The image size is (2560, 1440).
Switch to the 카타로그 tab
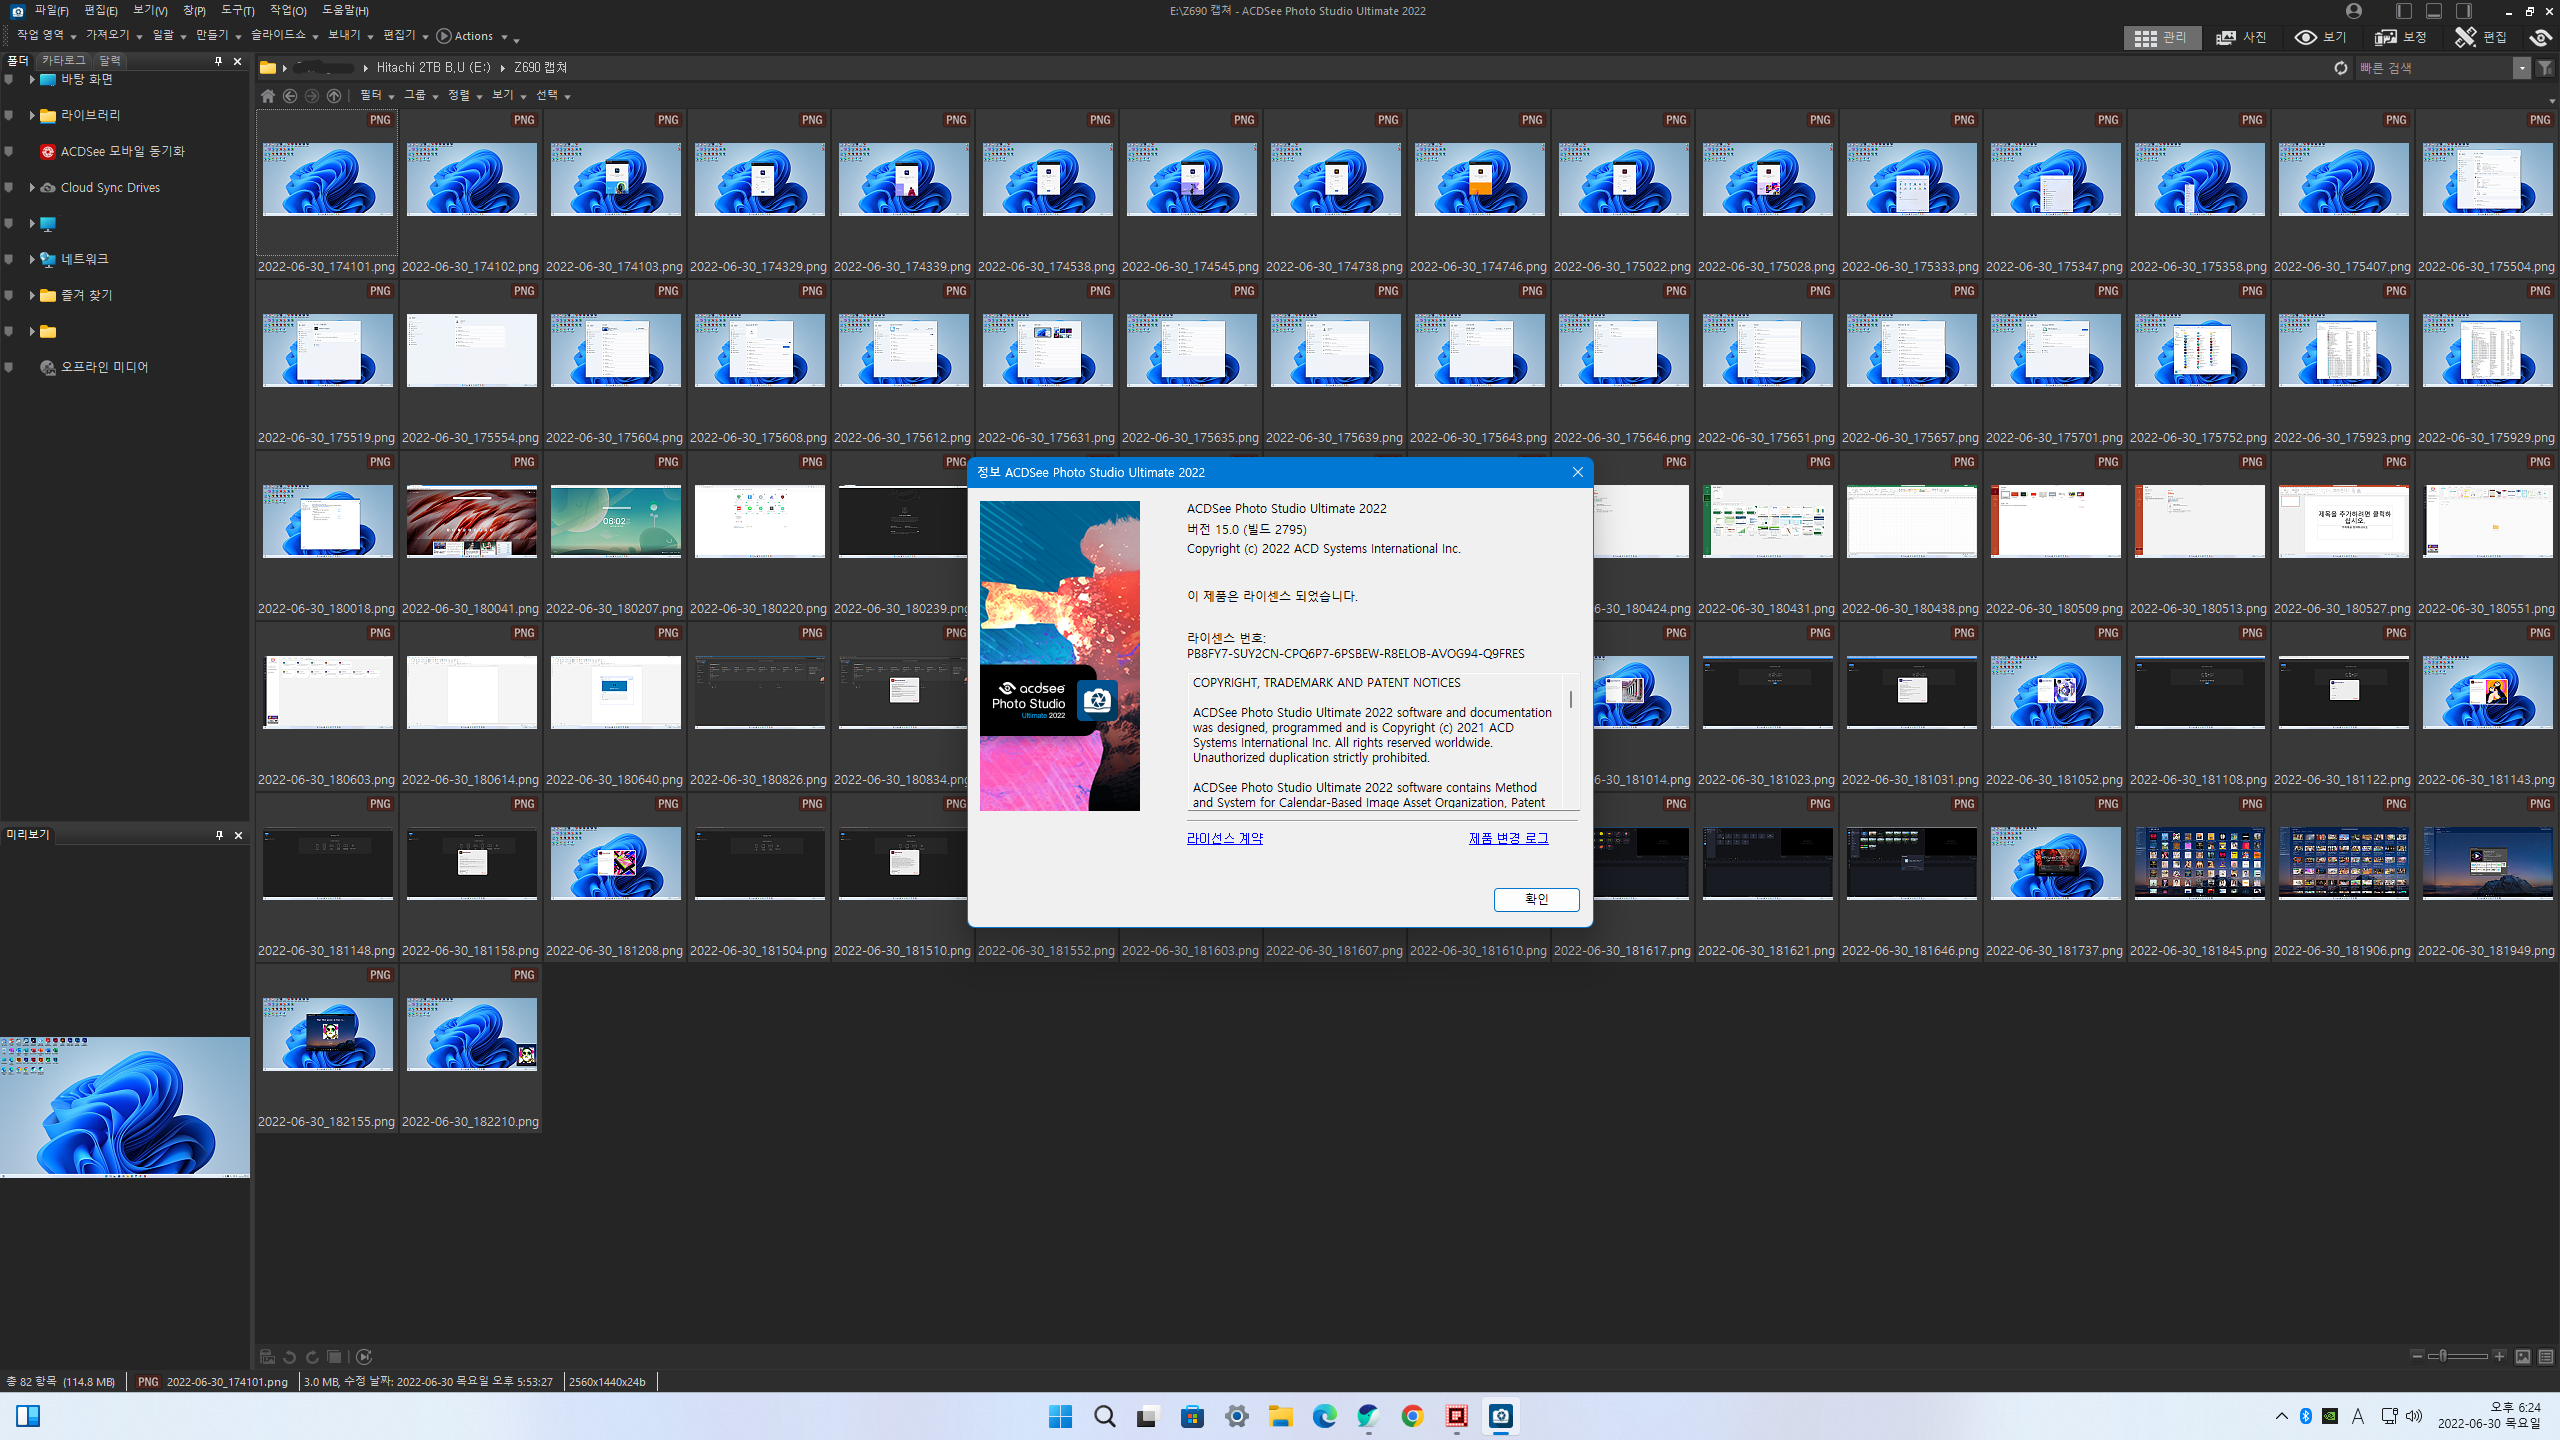[x=63, y=61]
